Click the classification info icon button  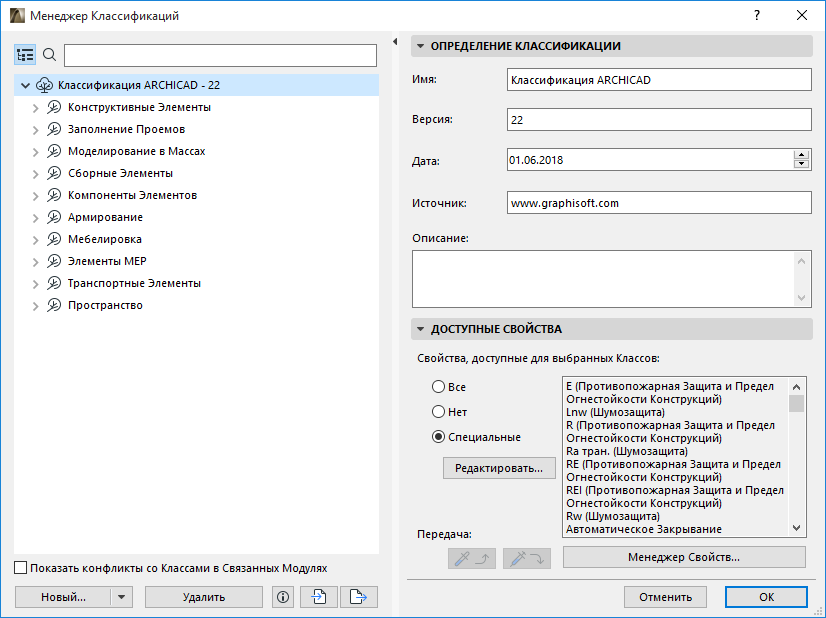(283, 597)
